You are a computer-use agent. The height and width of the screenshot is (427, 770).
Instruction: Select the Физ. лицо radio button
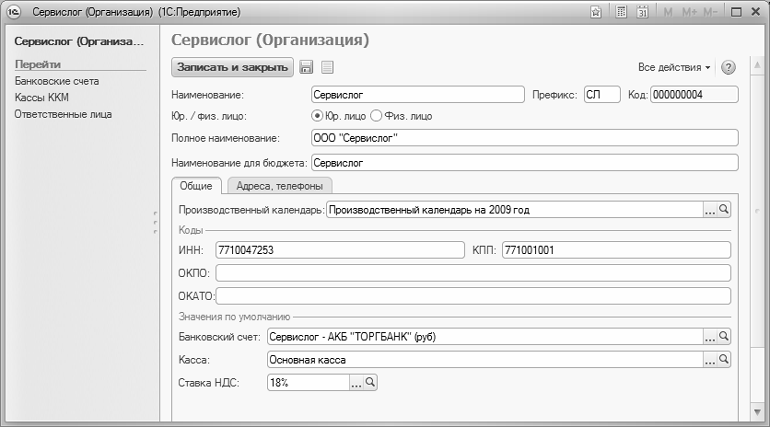point(377,116)
